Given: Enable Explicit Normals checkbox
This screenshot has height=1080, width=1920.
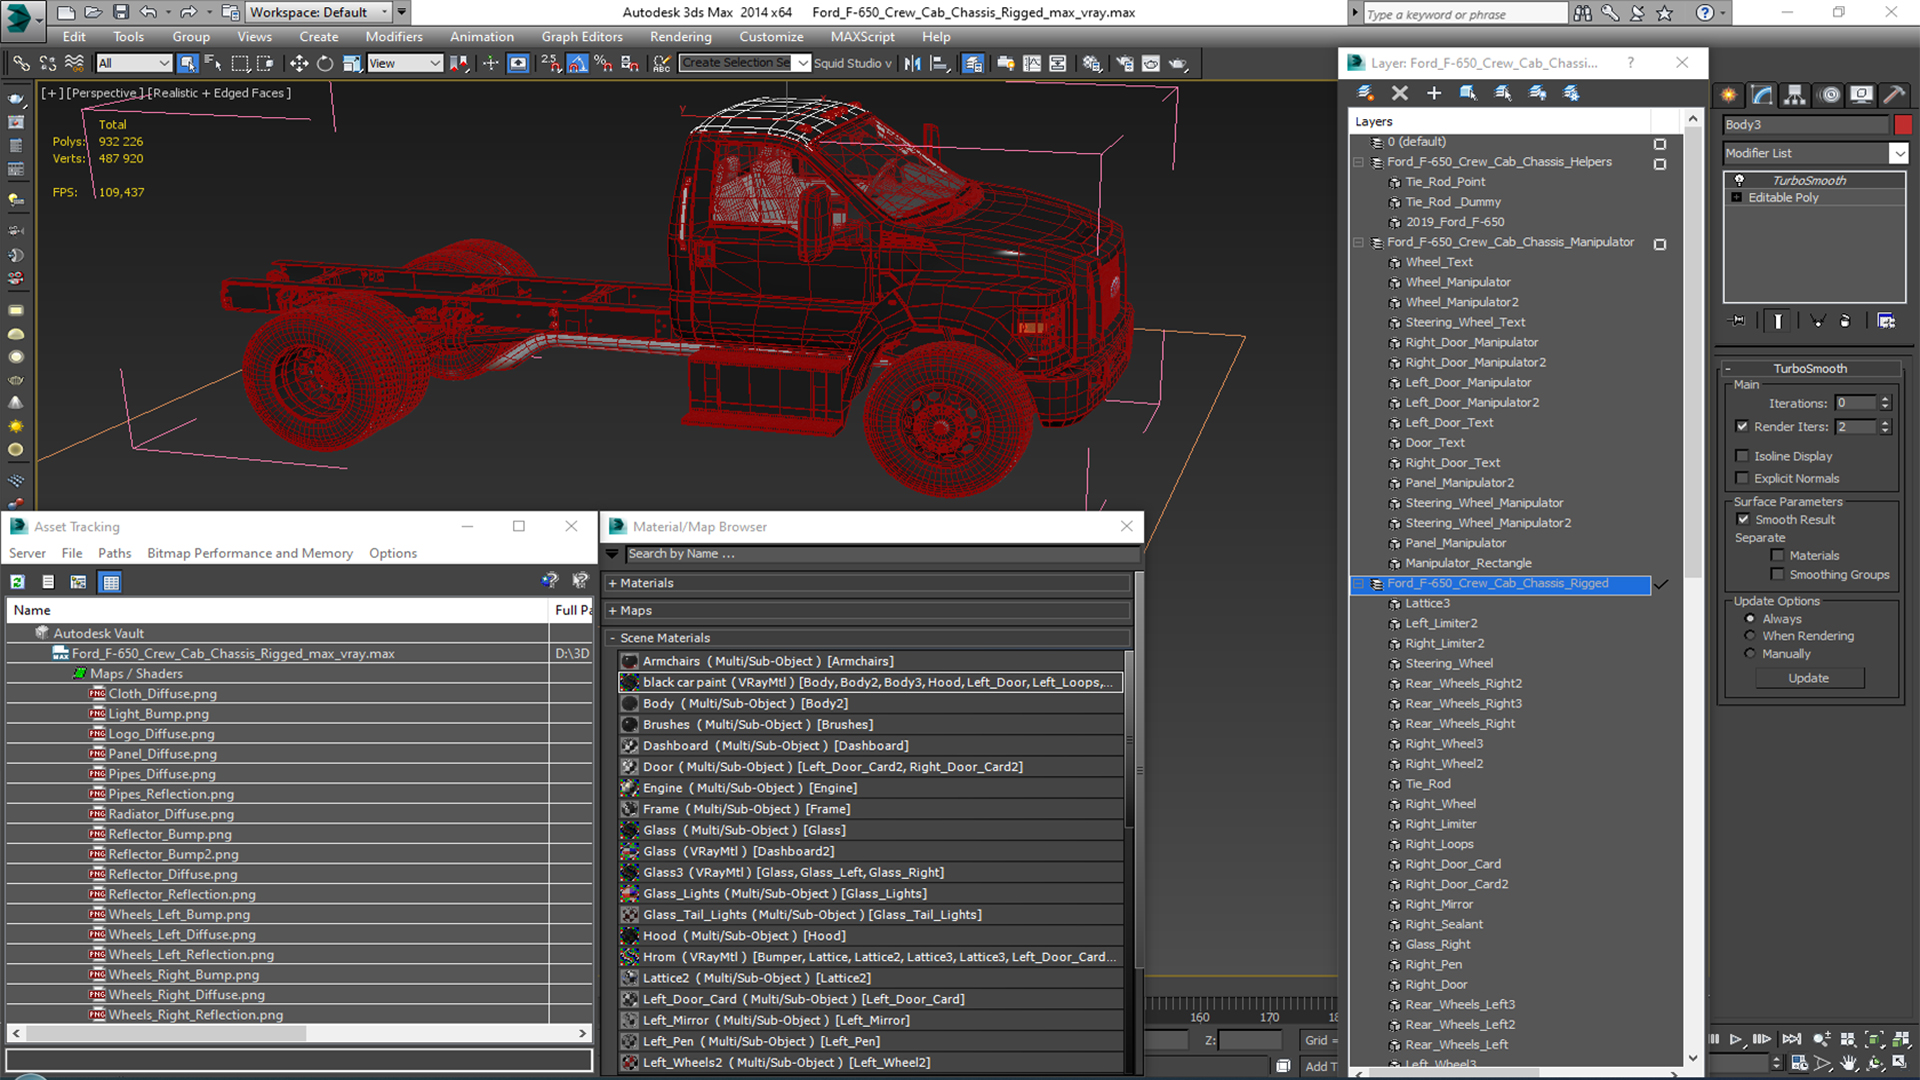Looking at the screenshot, I should [x=1742, y=478].
